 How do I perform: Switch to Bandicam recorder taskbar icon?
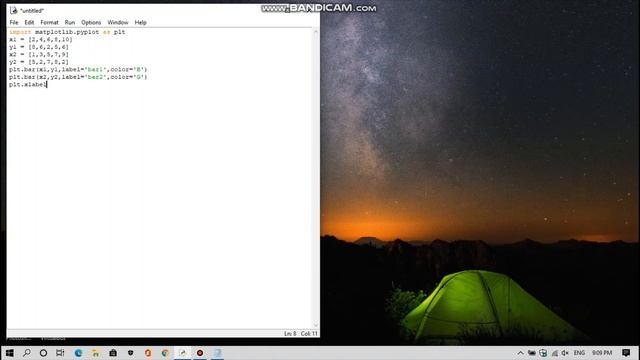(200, 353)
